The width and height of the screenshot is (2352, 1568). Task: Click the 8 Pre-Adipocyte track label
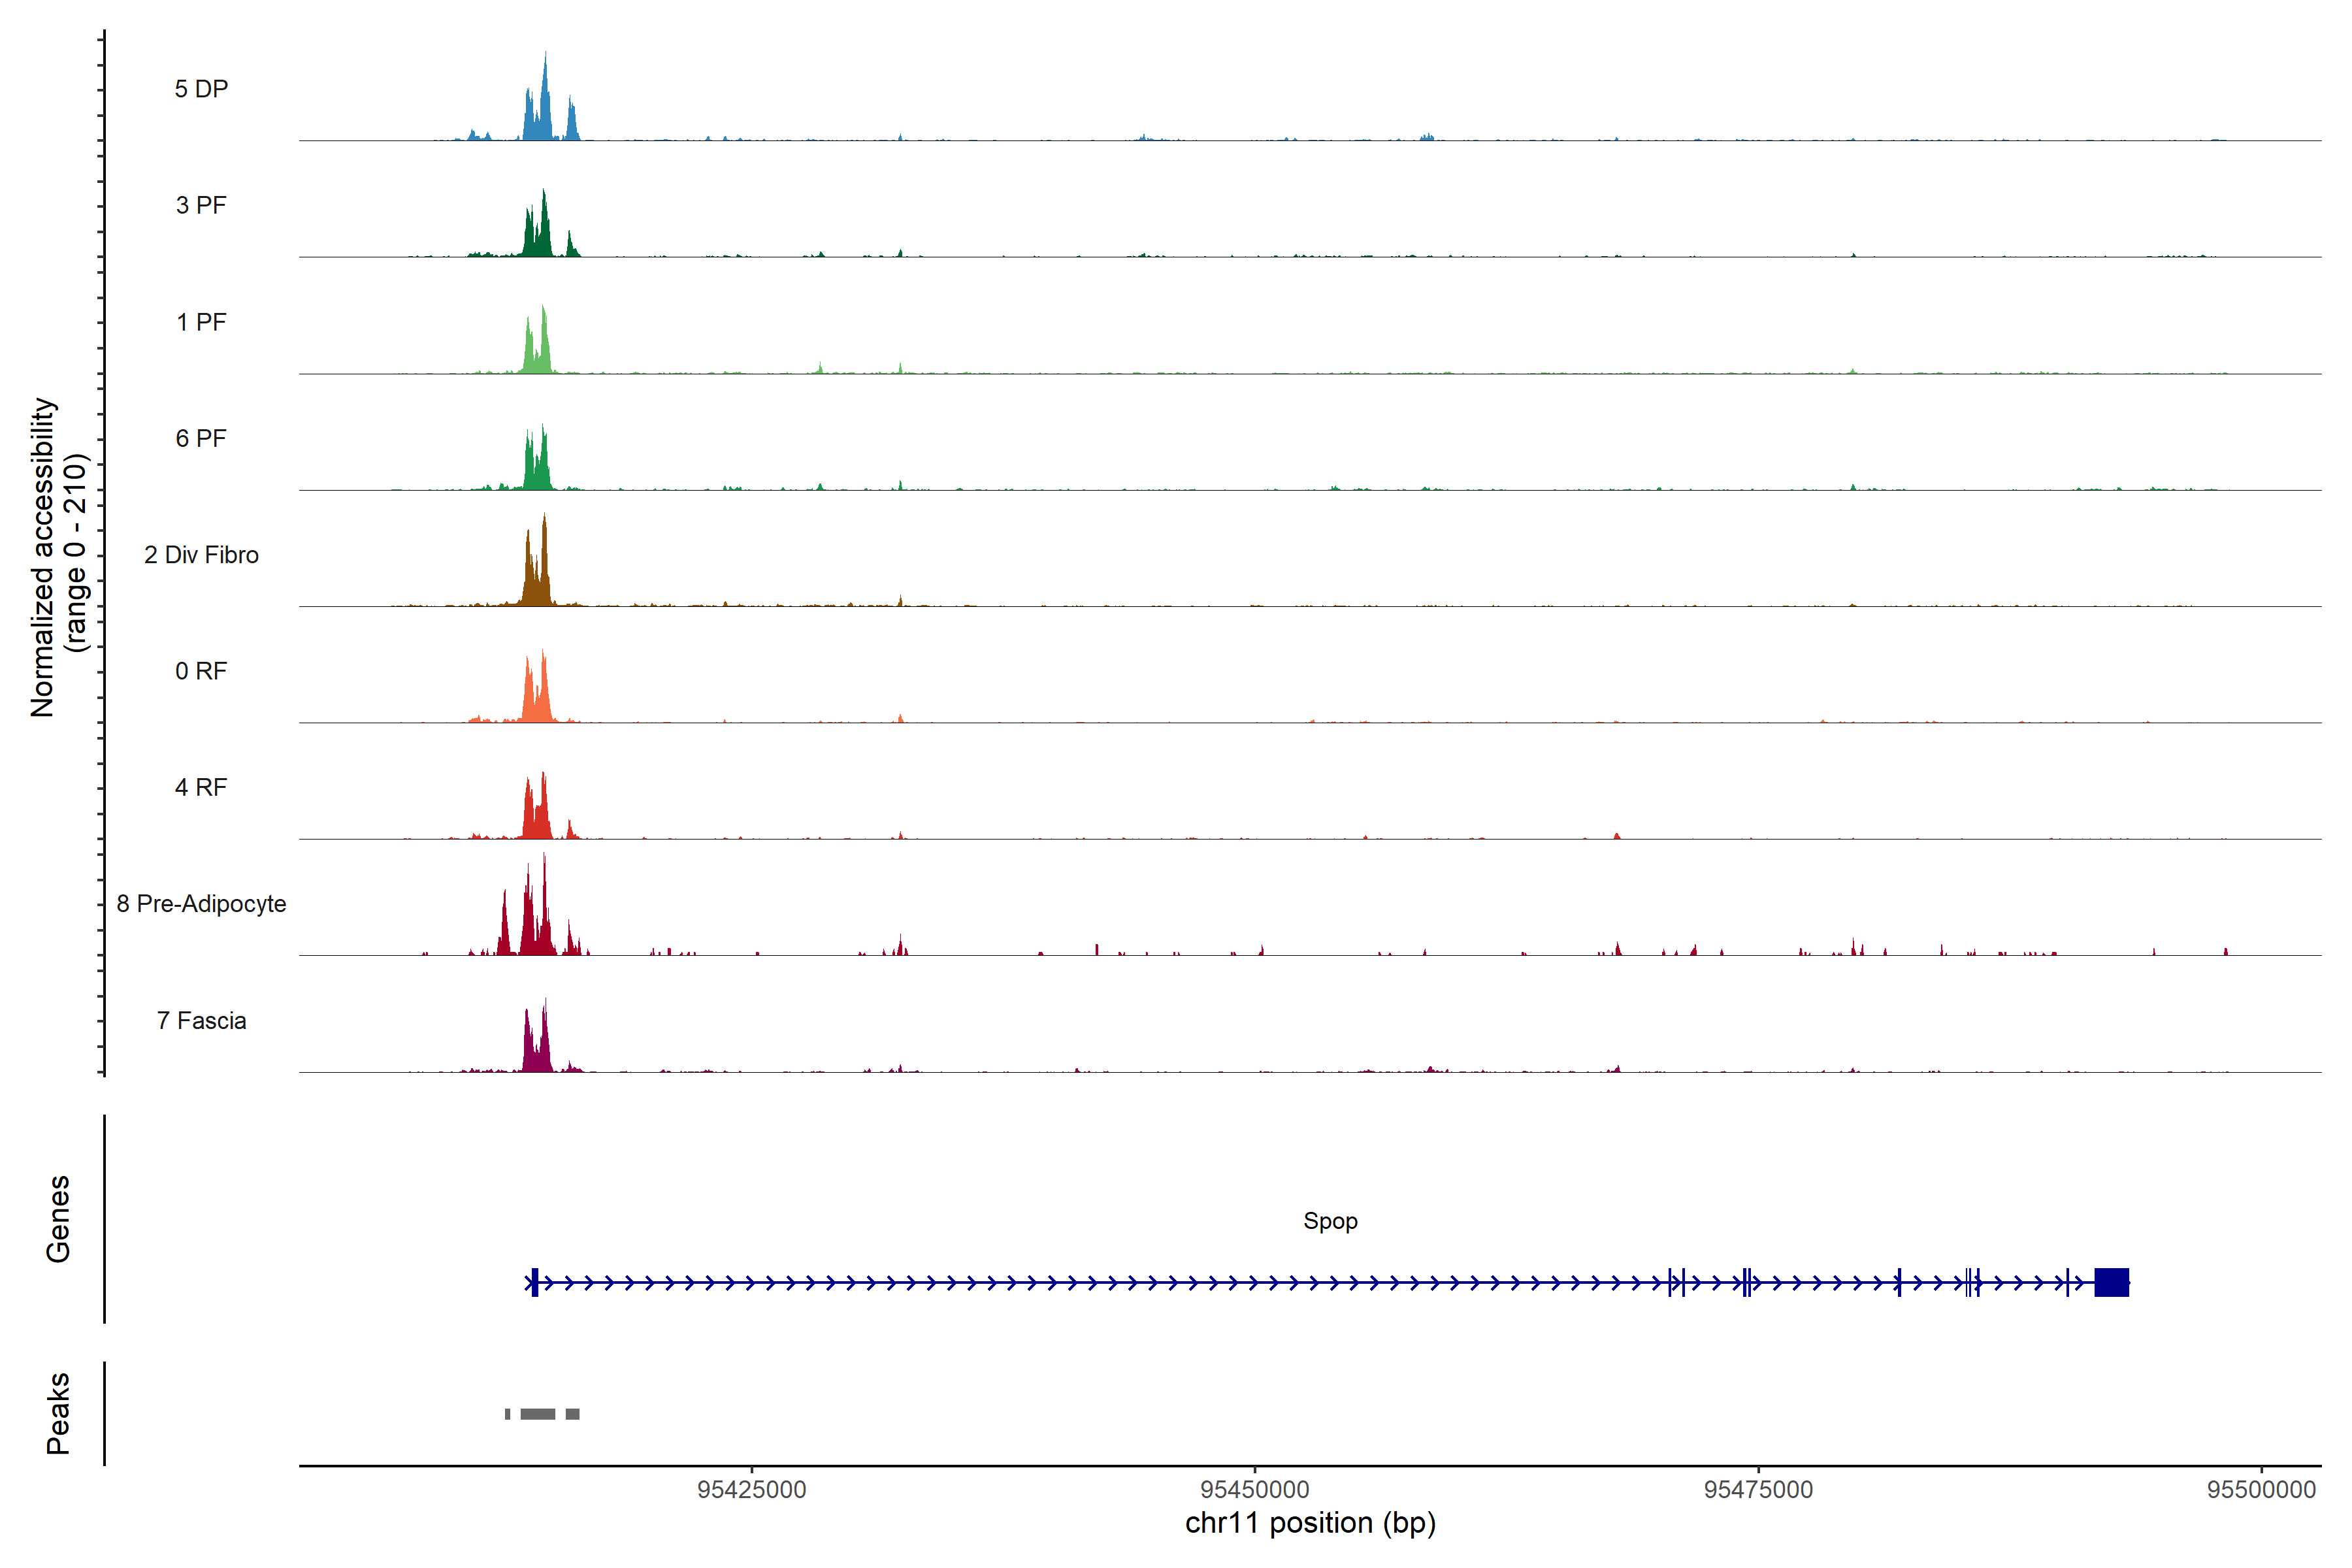tap(201, 904)
